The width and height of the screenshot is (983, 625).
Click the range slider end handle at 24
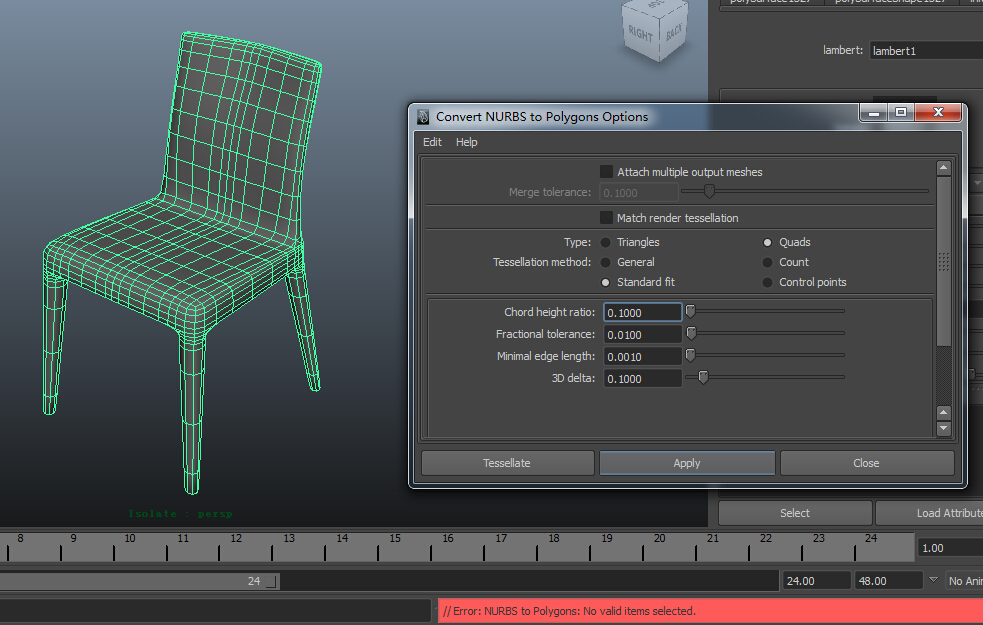(271, 582)
